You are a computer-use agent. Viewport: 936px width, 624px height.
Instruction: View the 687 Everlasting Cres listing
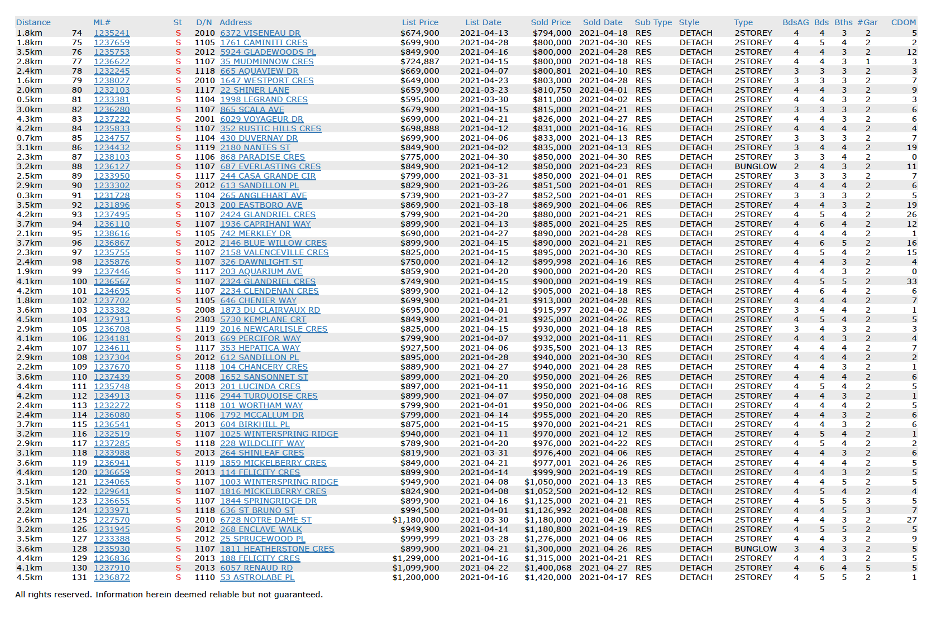[x=274, y=166]
